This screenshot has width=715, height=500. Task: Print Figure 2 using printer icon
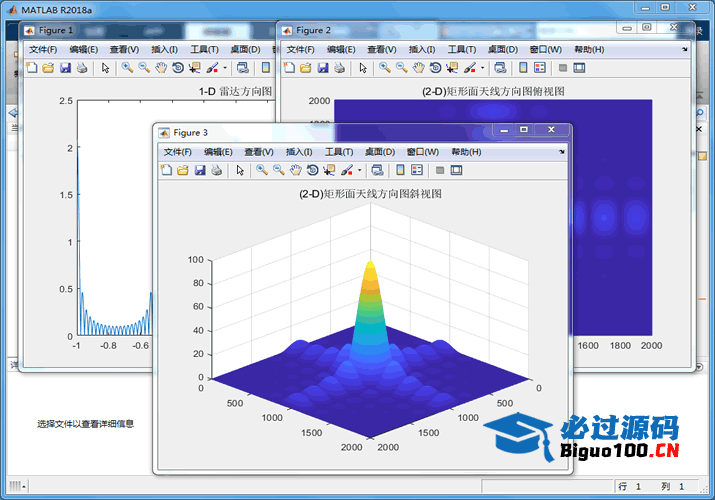pos(340,68)
